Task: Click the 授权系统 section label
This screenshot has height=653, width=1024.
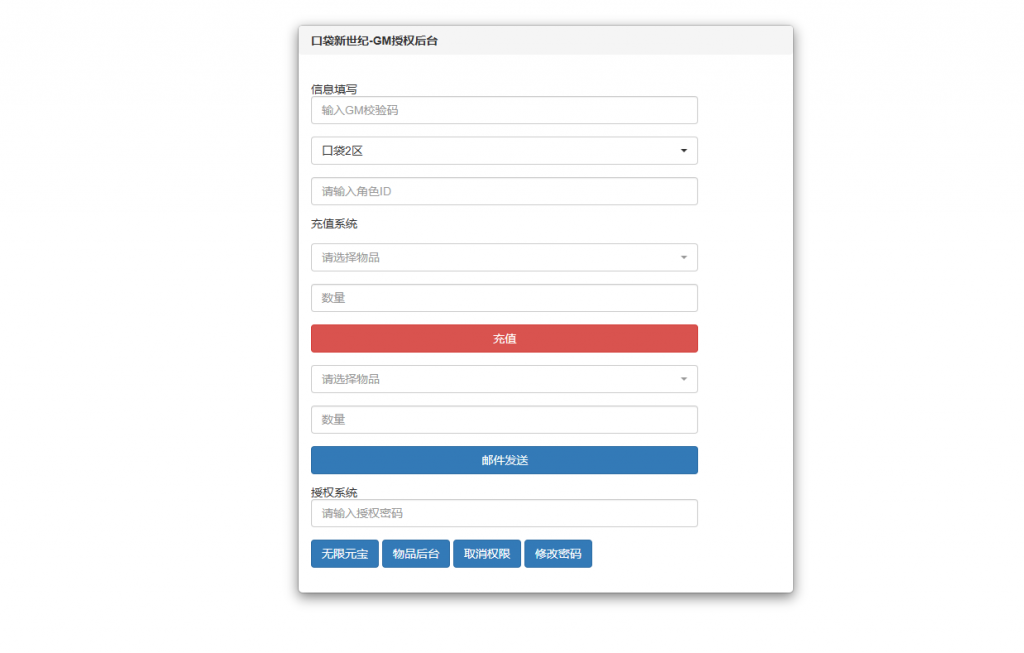Action: [334, 492]
